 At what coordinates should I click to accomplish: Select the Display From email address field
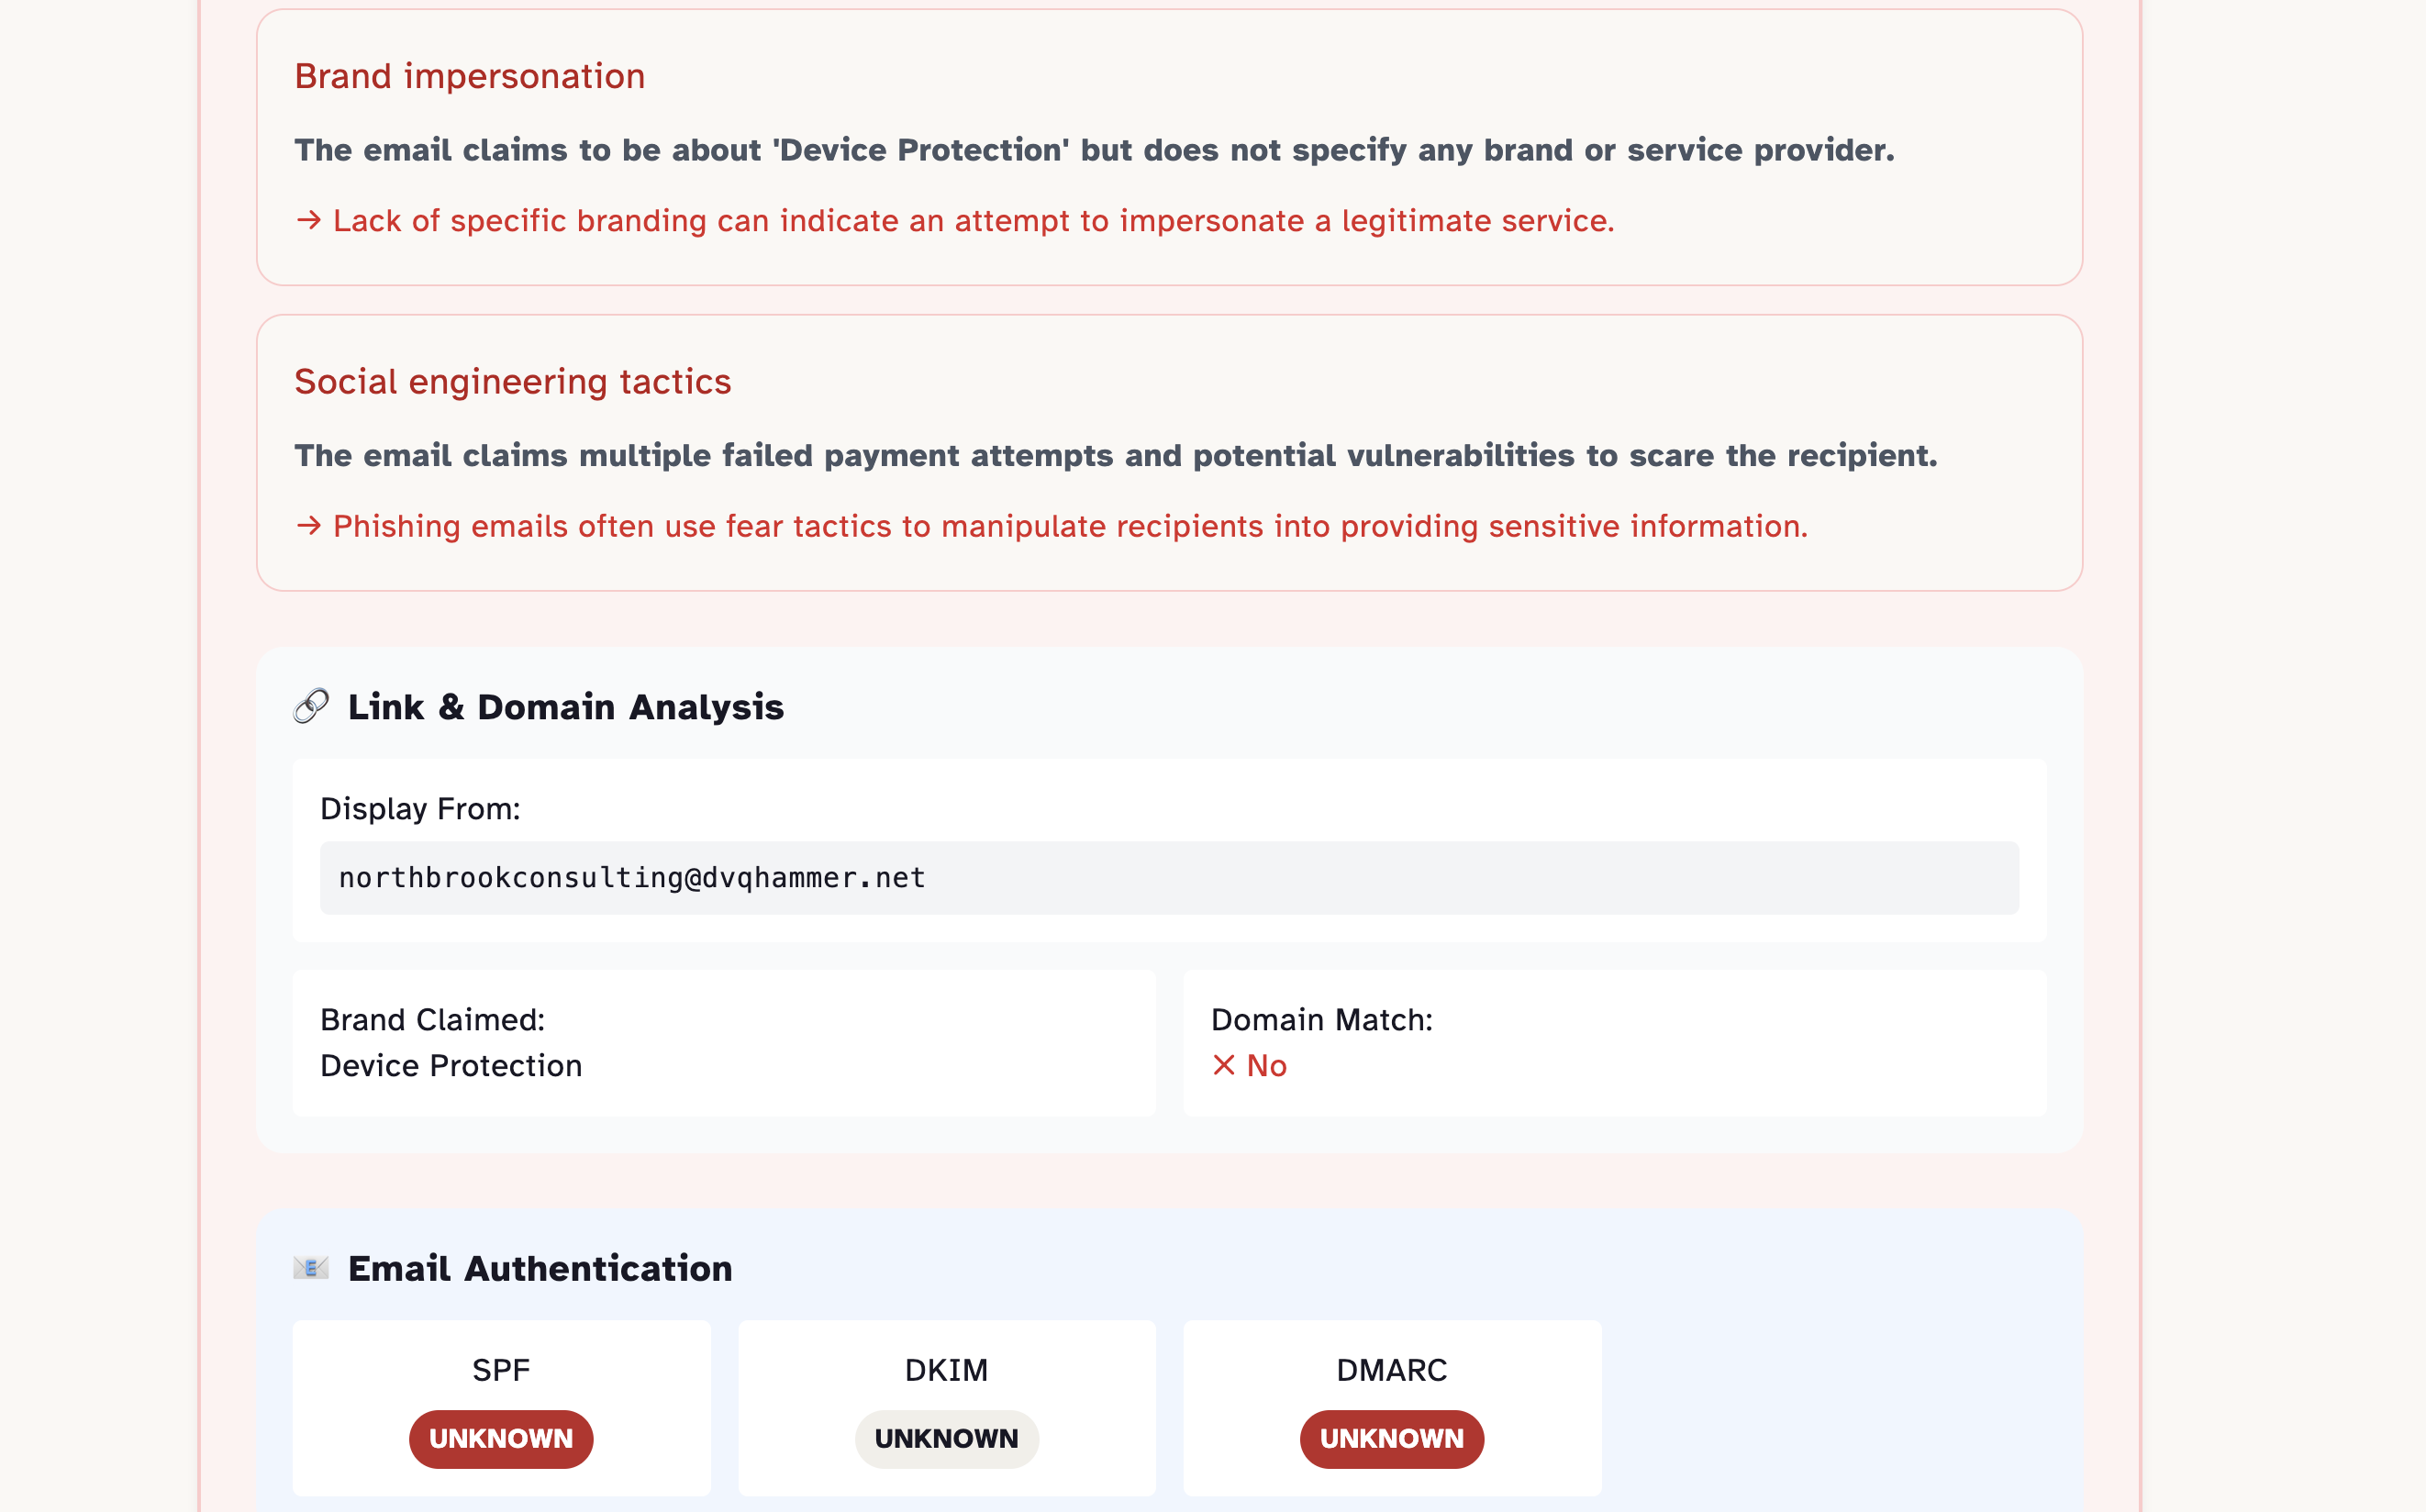(x=1168, y=877)
